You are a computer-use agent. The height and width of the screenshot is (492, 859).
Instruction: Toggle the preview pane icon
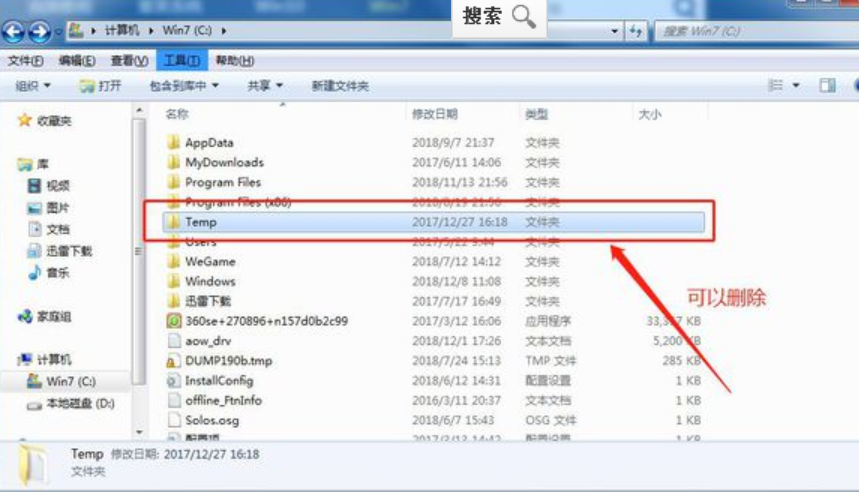click(x=827, y=85)
